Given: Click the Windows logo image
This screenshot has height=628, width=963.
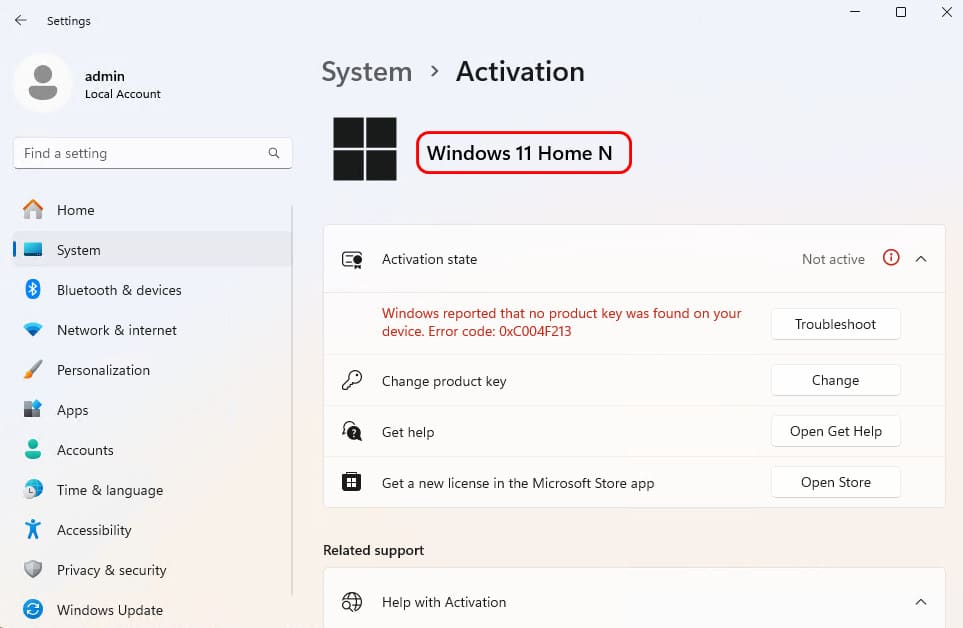Looking at the screenshot, I should (365, 149).
